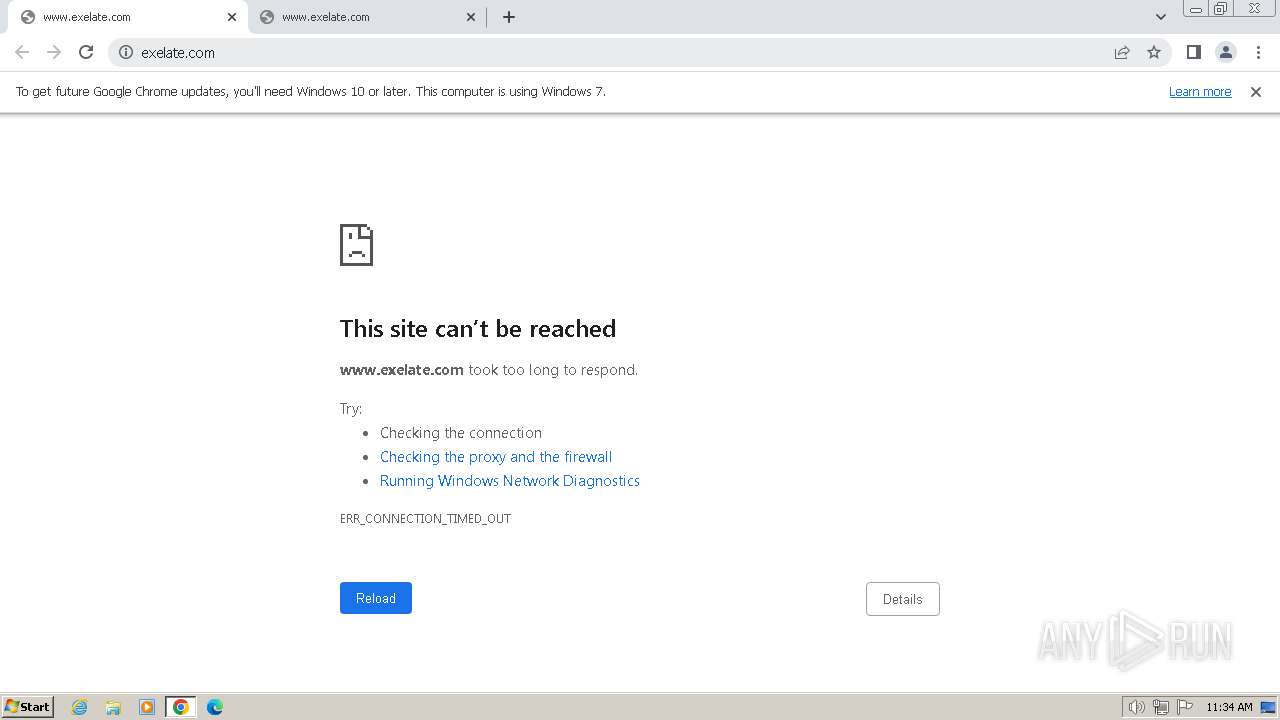Click Checking the proxy and the firewall

(496, 457)
